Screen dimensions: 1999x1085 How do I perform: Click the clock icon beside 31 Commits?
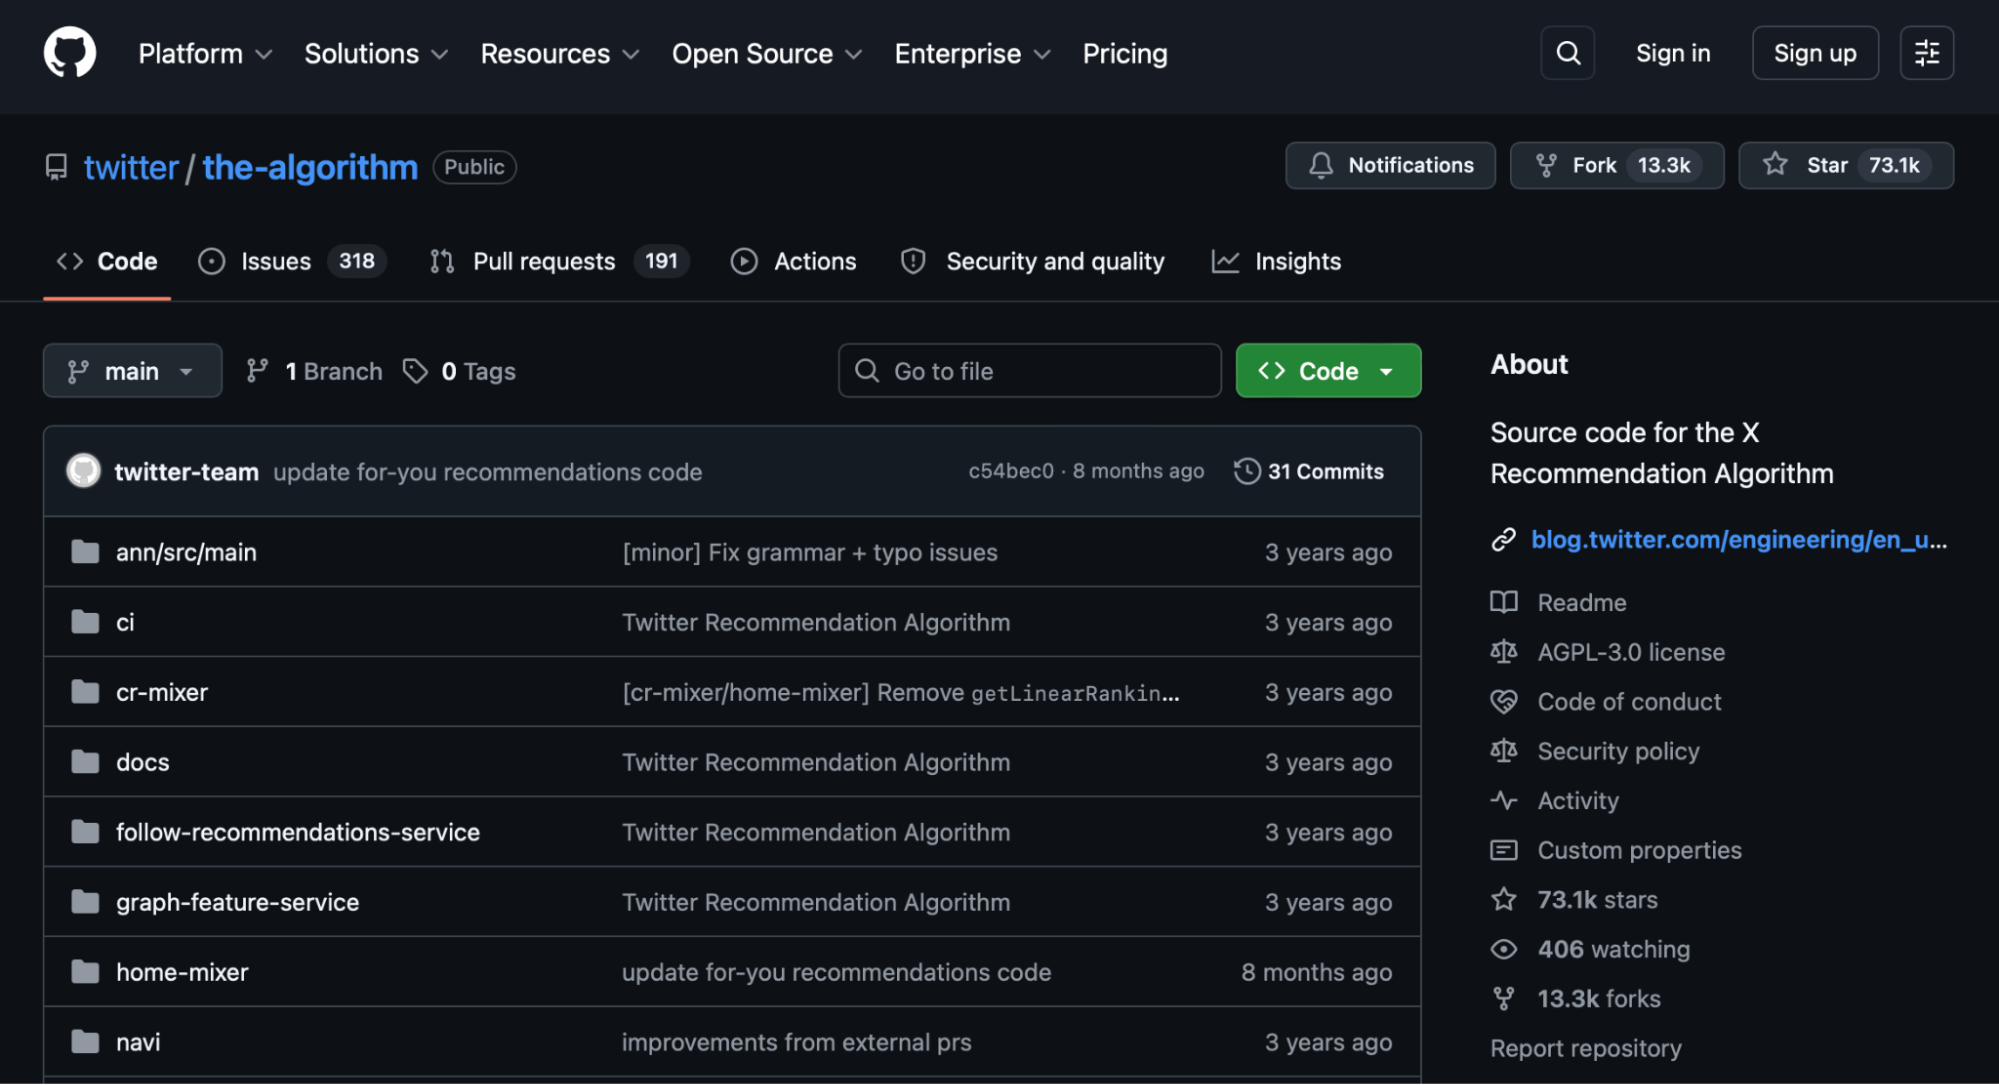pos(1247,471)
